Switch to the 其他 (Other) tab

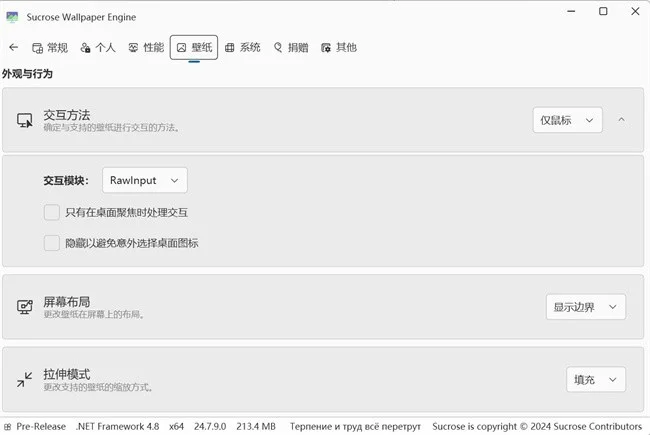(339, 48)
